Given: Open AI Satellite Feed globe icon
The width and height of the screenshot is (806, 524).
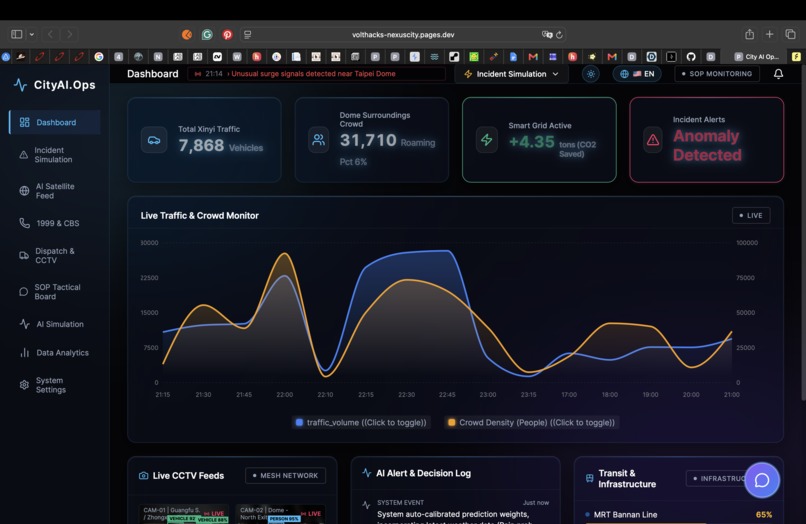Looking at the screenshot, I should click(24, 191).
